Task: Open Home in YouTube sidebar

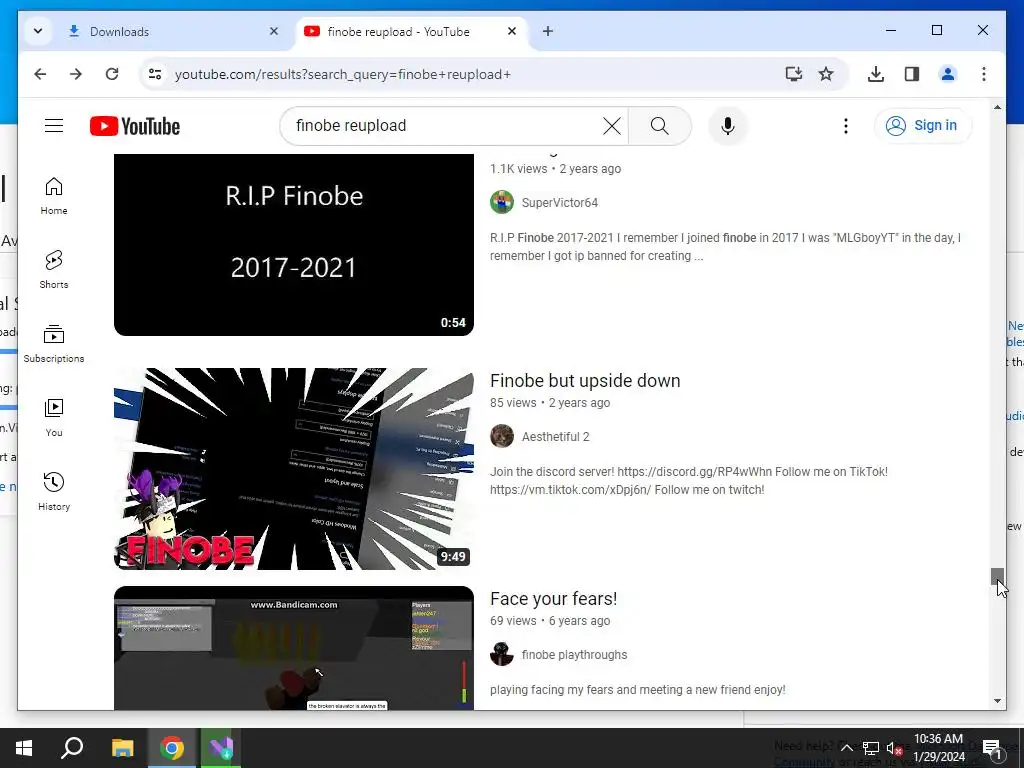Action: 54,196
